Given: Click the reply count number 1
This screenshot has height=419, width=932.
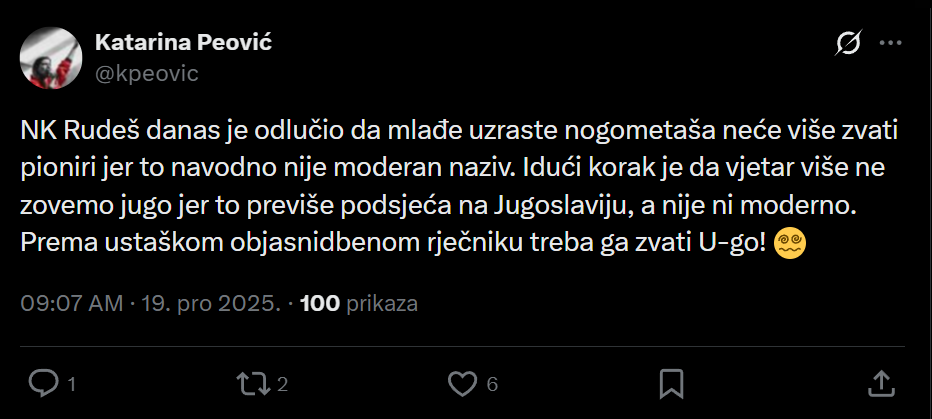Looking at the screenshot, I should coord(71,384).
